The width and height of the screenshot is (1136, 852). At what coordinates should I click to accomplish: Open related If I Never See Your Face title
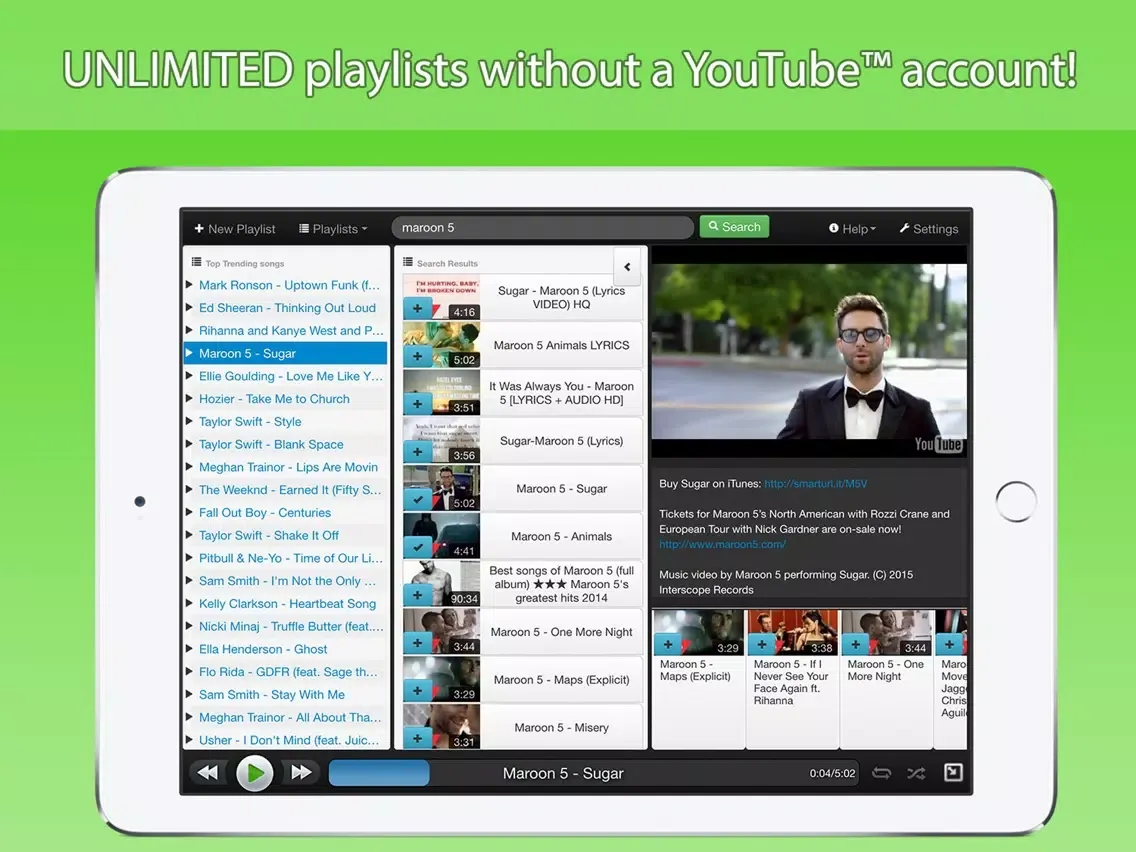(x=790, y=682)
